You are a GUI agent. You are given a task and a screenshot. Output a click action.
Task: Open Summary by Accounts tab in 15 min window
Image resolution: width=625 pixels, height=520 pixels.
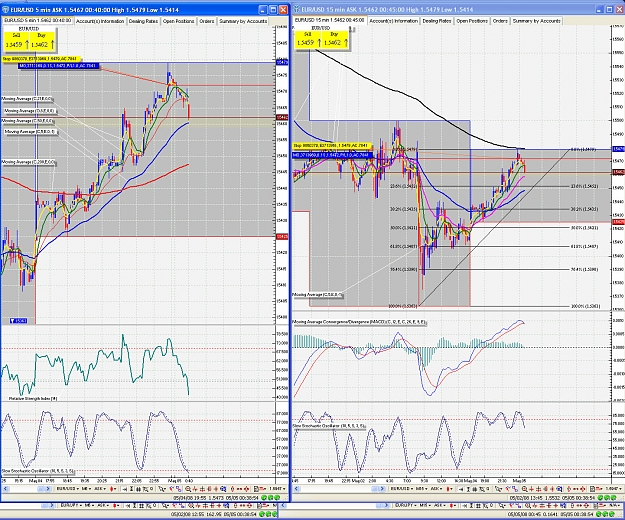[x=537, y=21]
